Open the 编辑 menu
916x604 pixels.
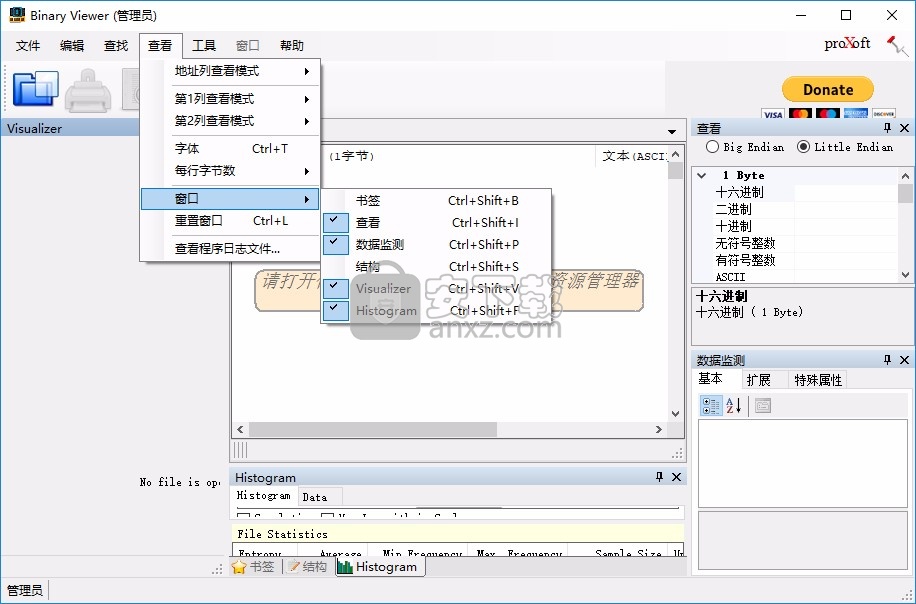72,46
